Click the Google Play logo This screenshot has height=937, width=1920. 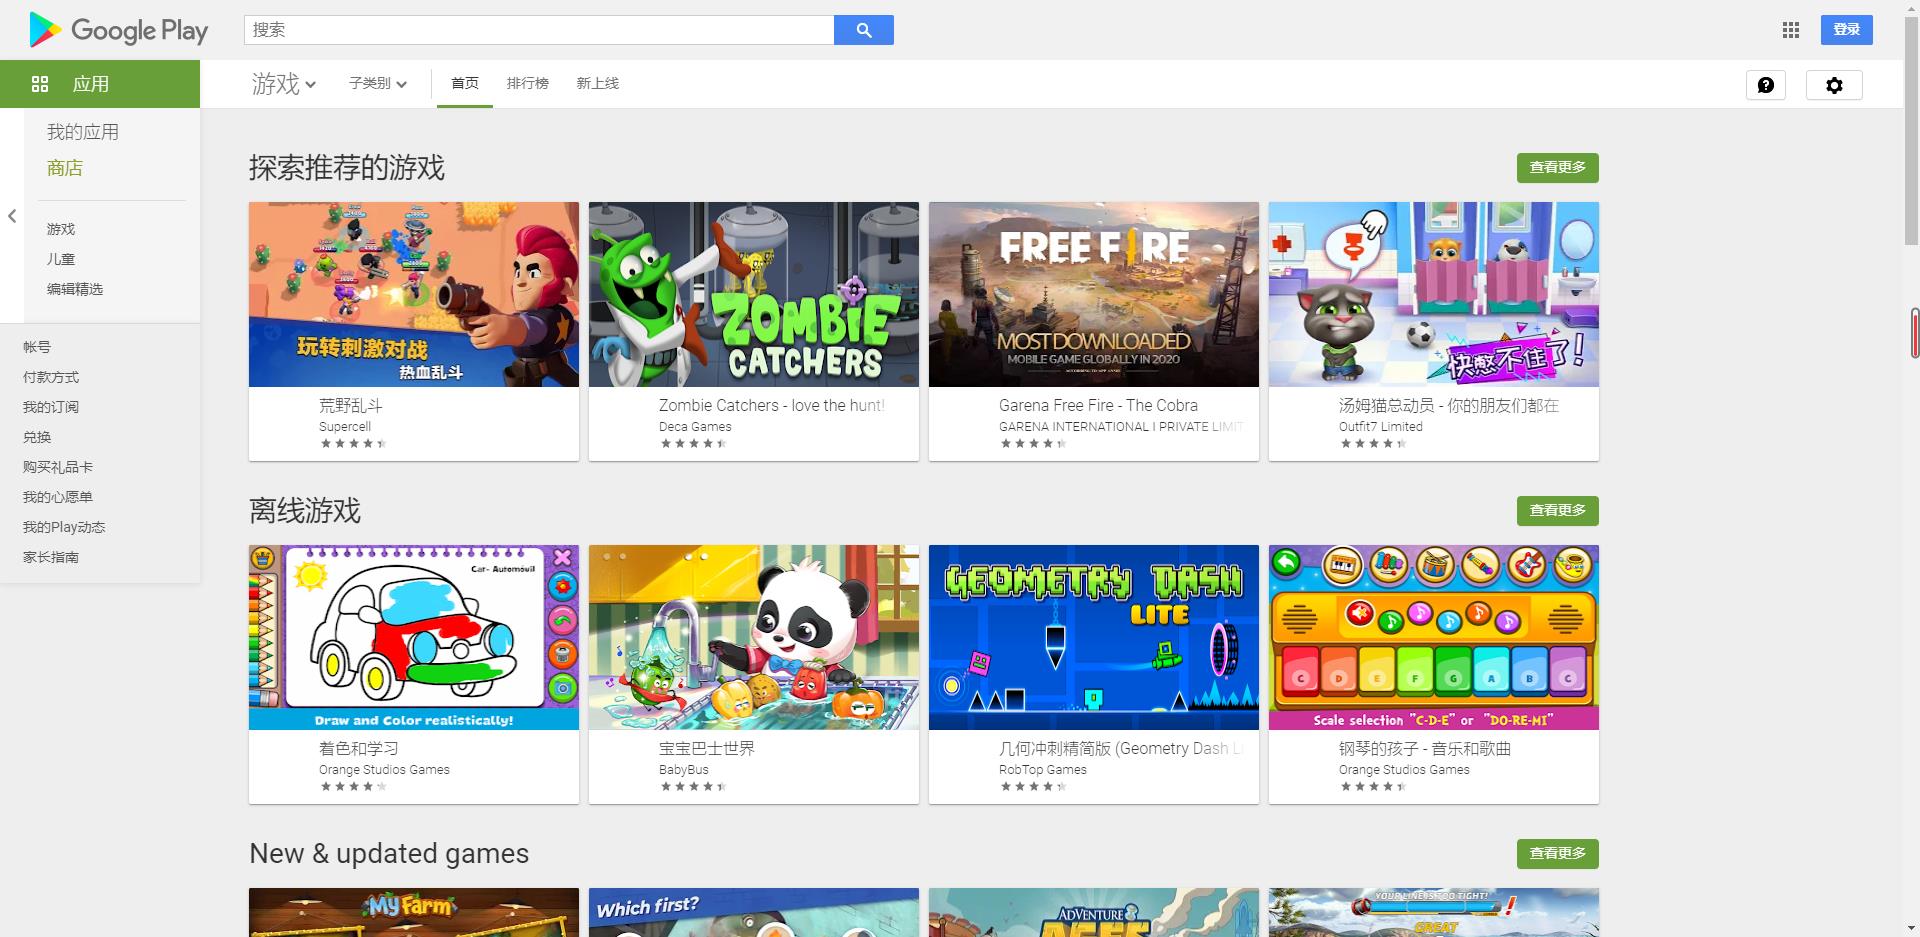pos(118,30)
